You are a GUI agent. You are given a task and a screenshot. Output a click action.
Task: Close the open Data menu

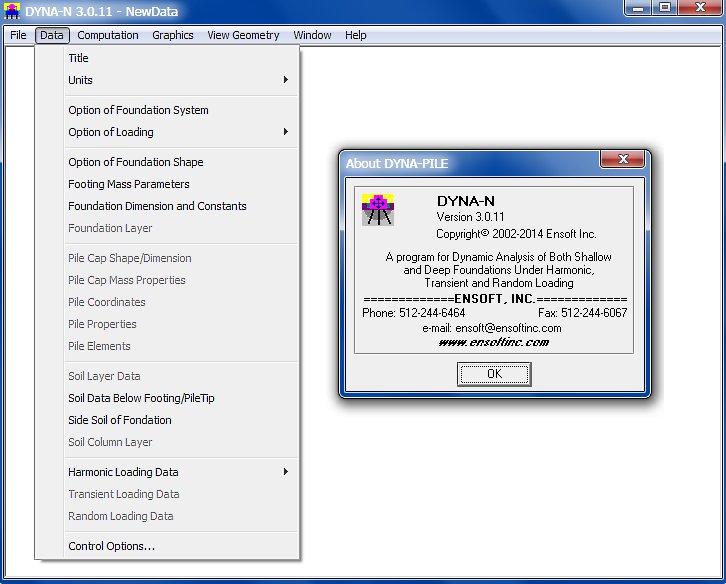(52, 35)
